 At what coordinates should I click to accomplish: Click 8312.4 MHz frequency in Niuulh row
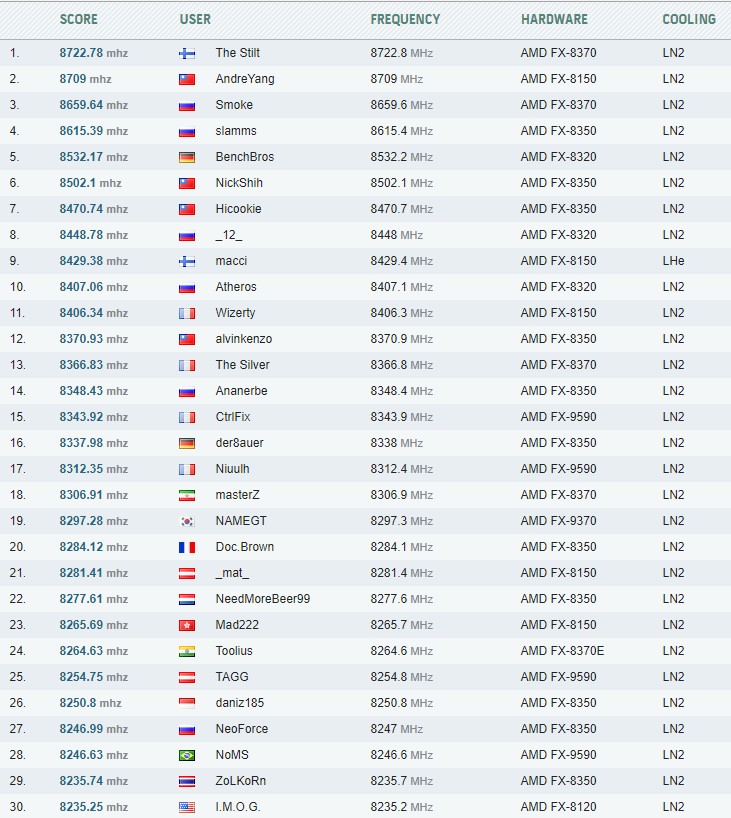402,469
